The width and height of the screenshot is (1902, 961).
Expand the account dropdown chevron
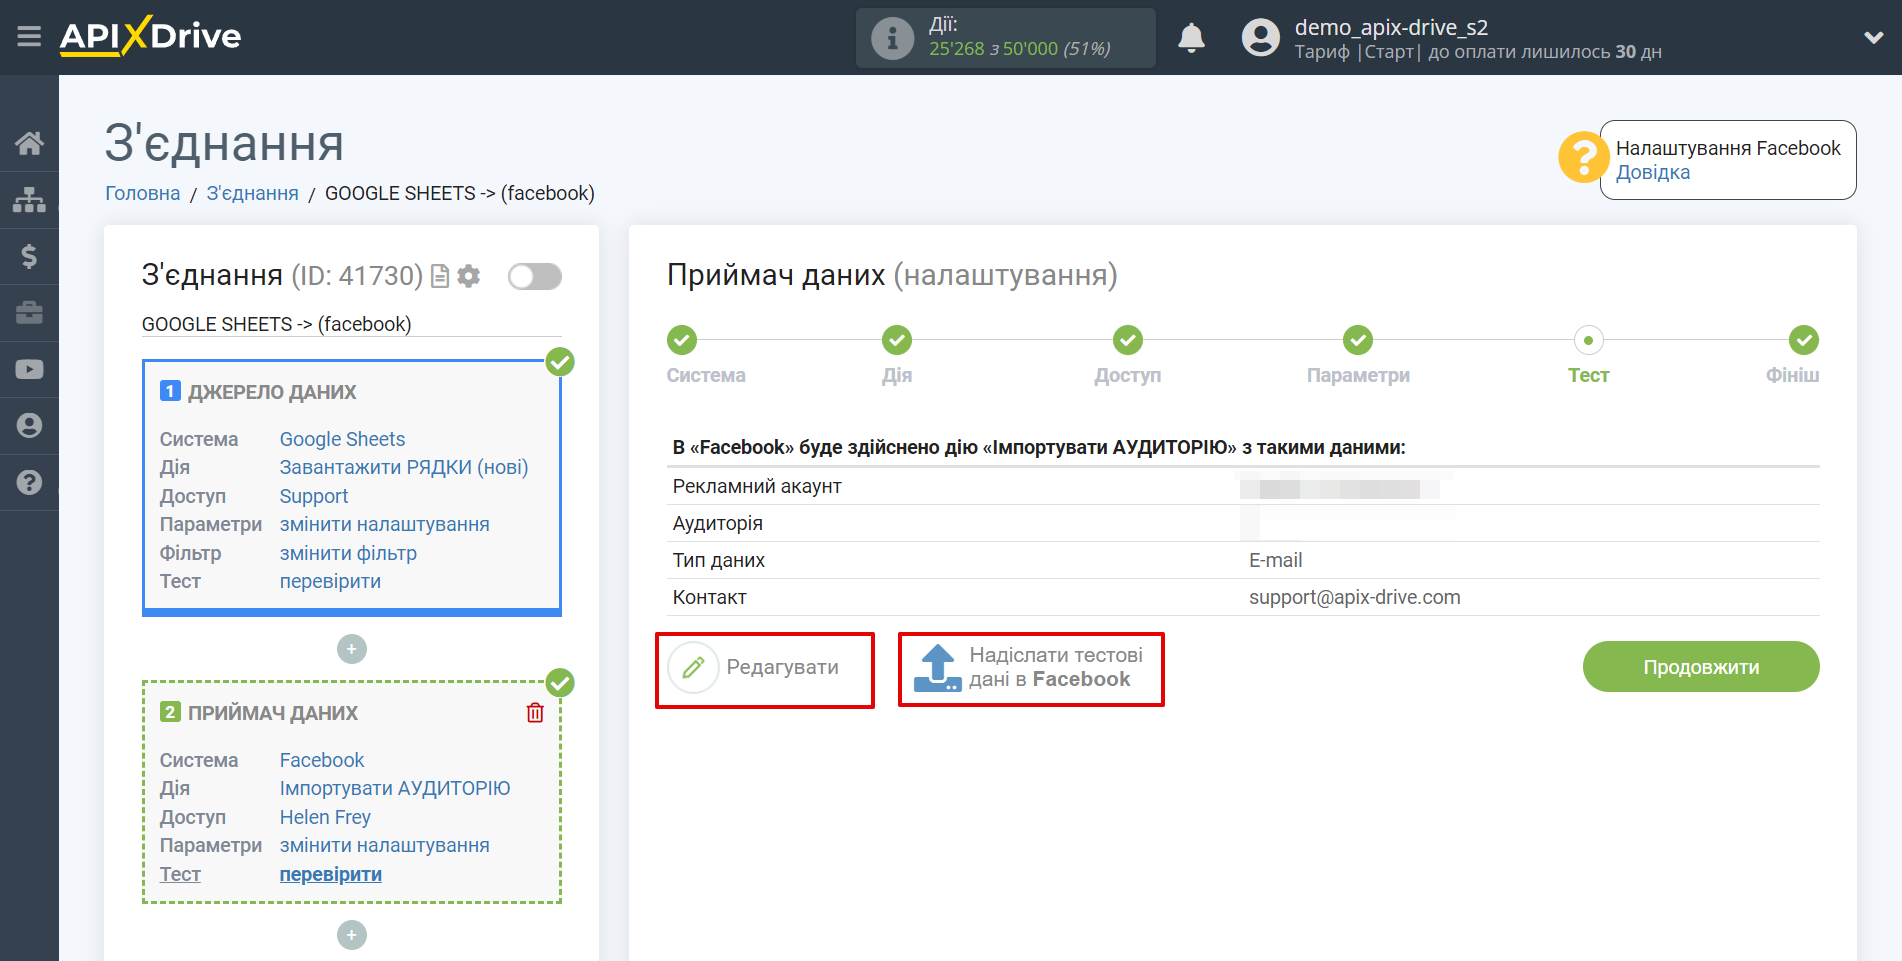pos(1874,38)
